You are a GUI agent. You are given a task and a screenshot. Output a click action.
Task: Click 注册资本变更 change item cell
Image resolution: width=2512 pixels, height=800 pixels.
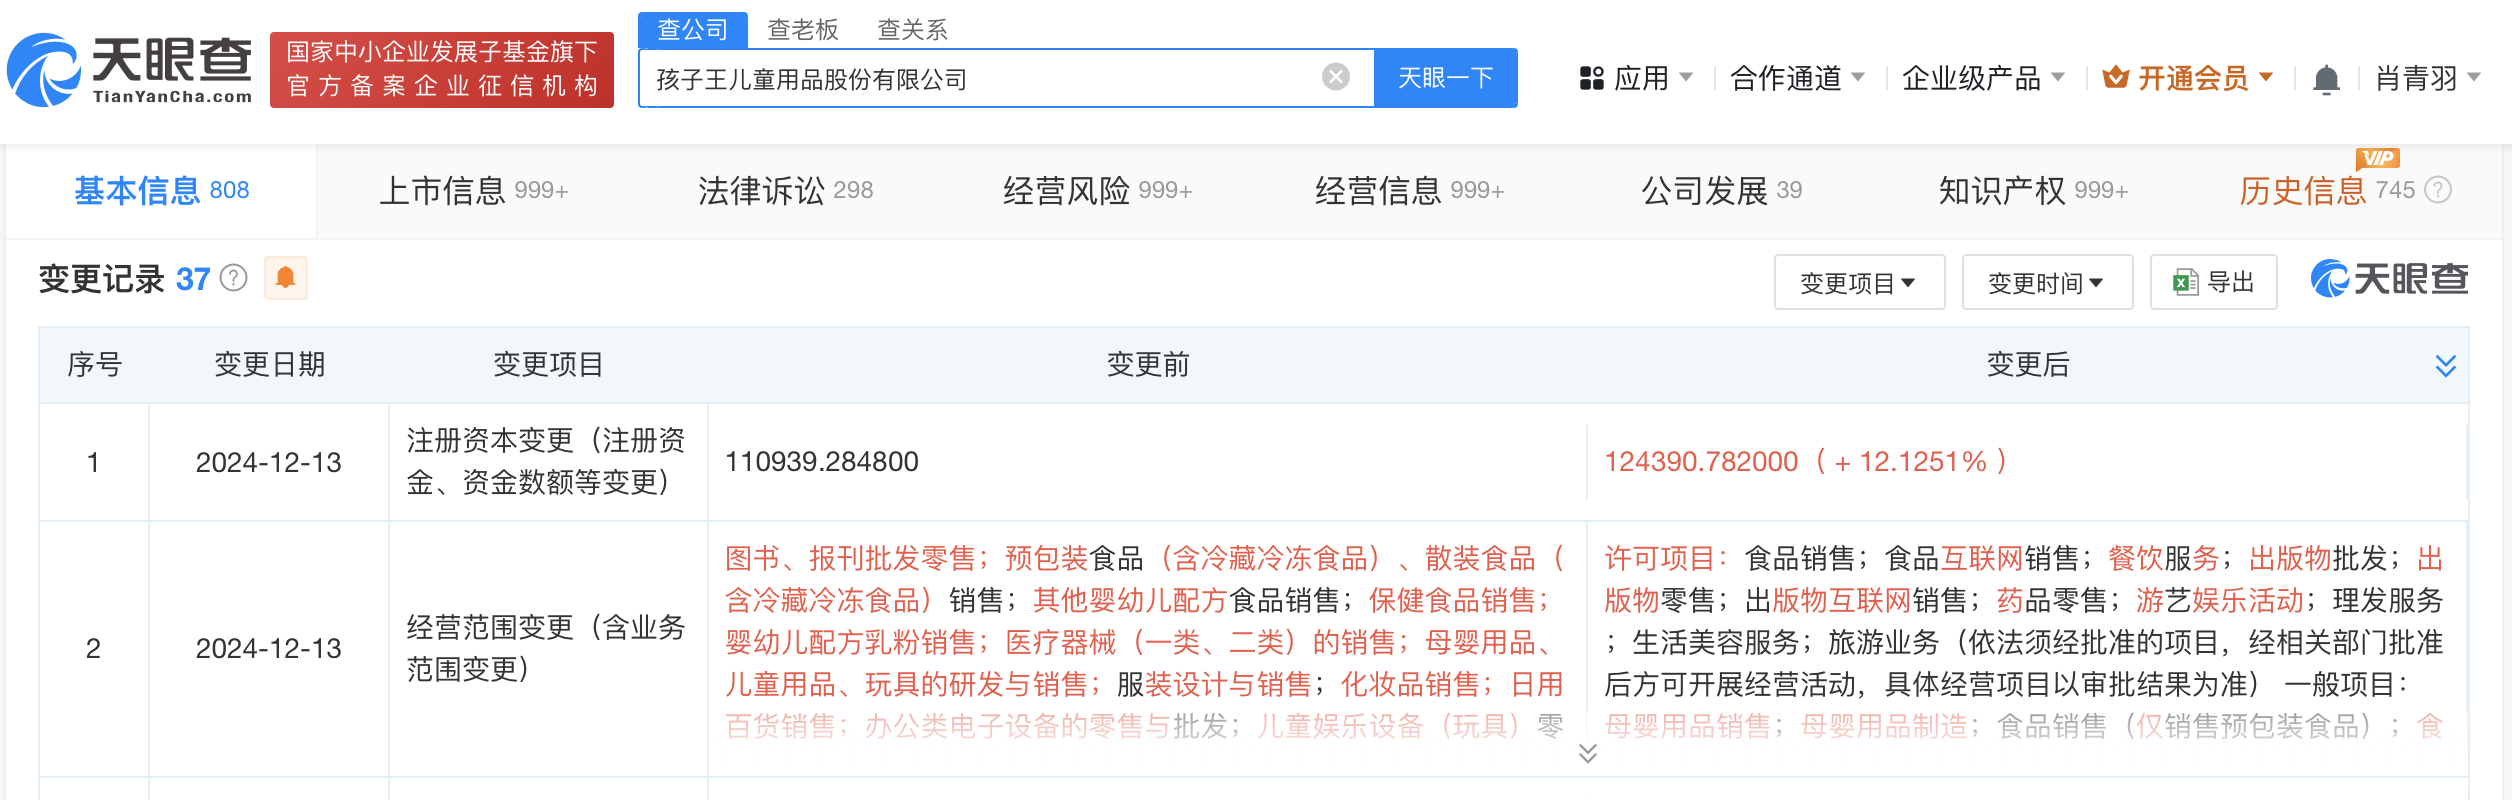tap(547, 461)
